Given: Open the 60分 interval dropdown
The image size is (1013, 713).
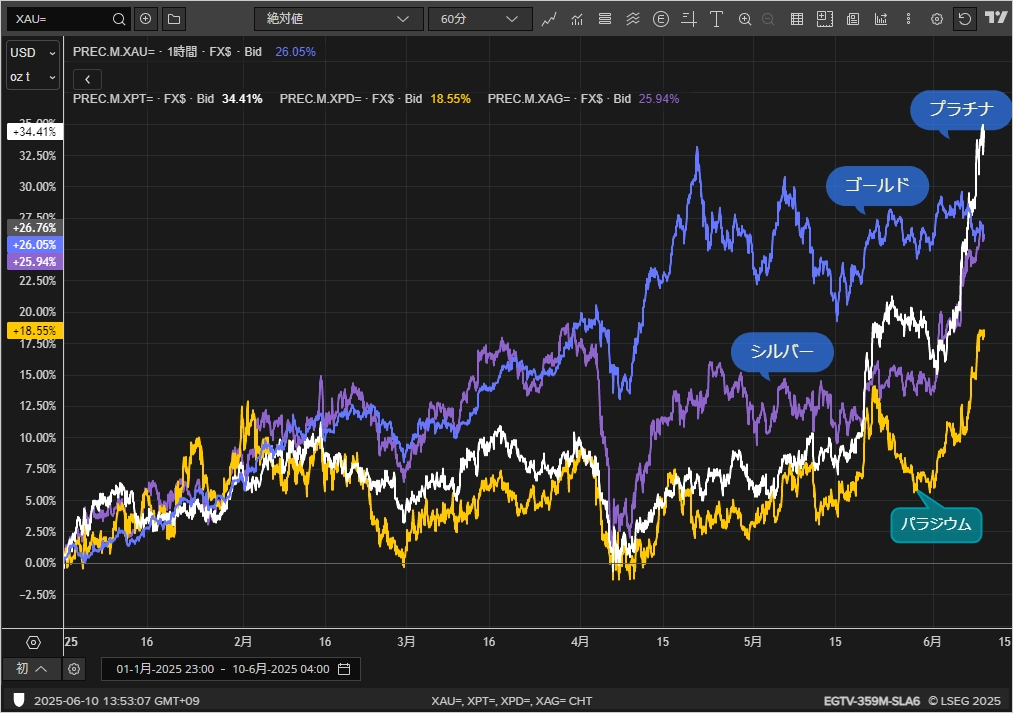Looking at the screenshot, I should coord(480,19).
